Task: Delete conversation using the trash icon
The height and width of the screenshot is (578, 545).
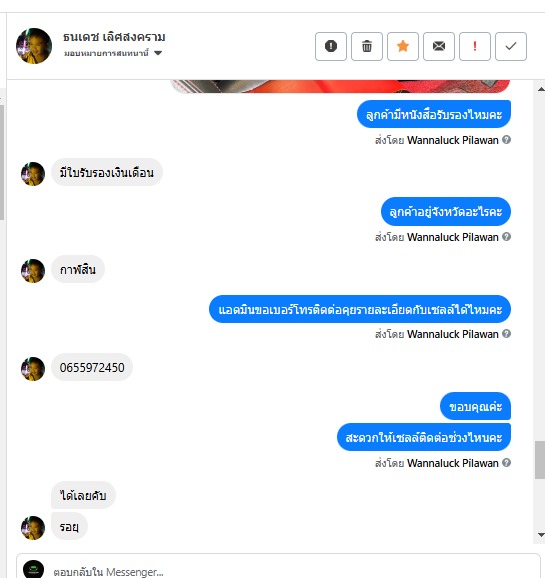Action: (x=367, y=46)
